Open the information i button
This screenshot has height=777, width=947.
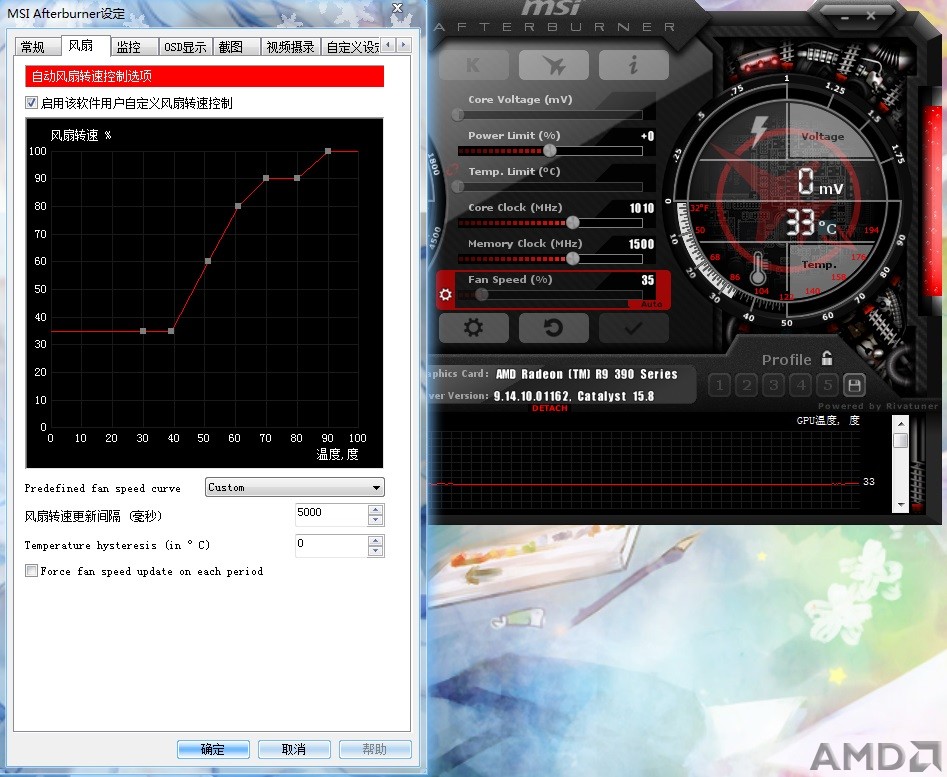(634, 65)
